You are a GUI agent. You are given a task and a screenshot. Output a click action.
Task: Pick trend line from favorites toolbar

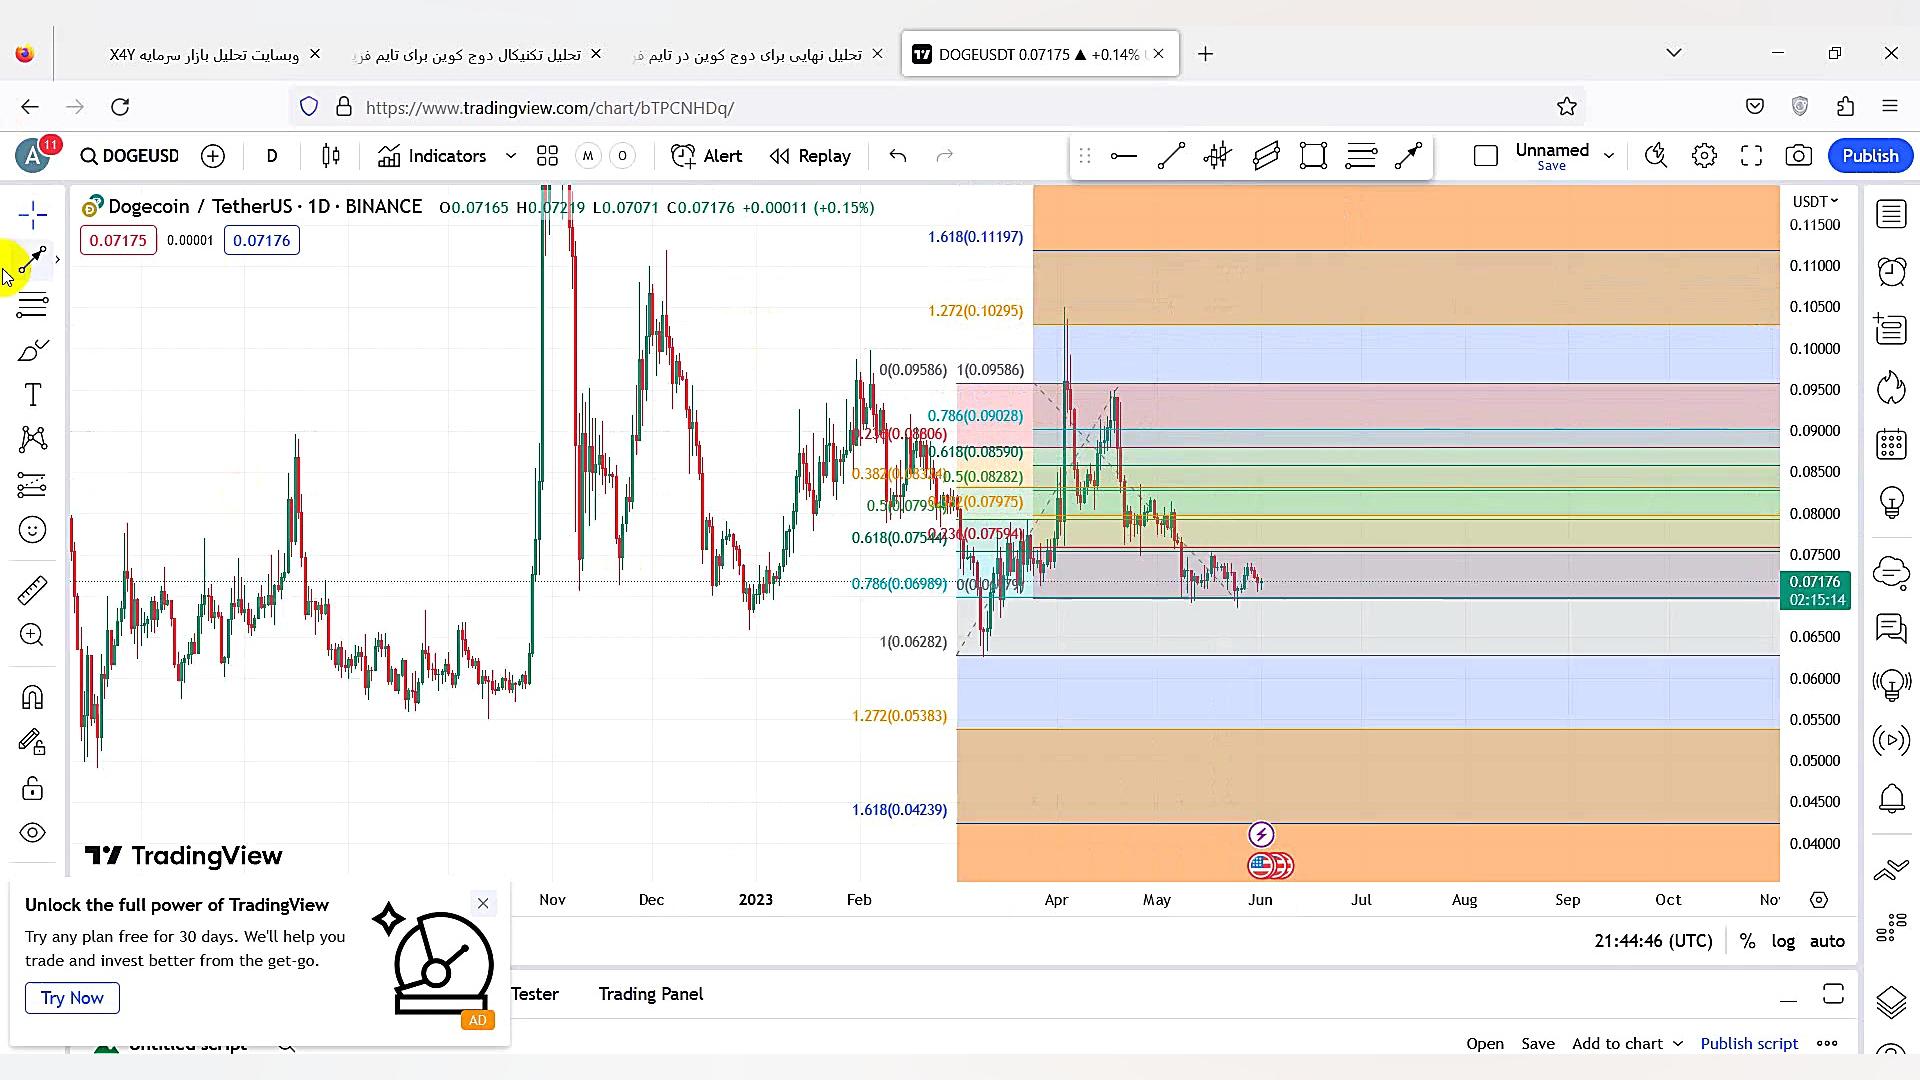(x=1171, y=156)
